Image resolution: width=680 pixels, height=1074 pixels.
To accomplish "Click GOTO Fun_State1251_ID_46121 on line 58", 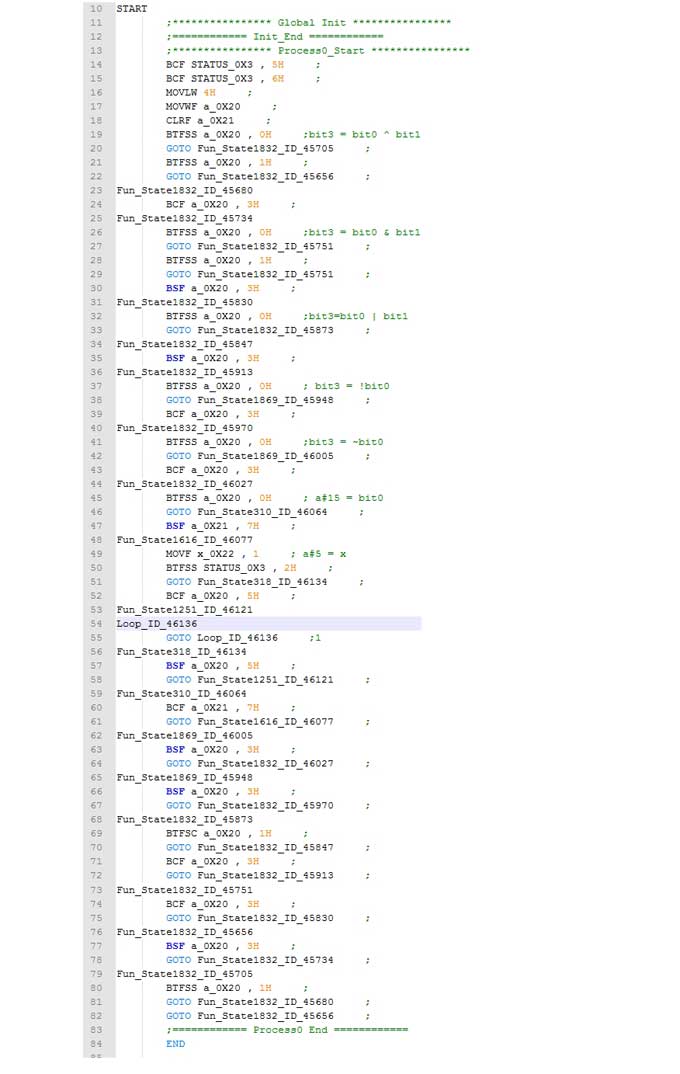I will (x=249, y=680).
